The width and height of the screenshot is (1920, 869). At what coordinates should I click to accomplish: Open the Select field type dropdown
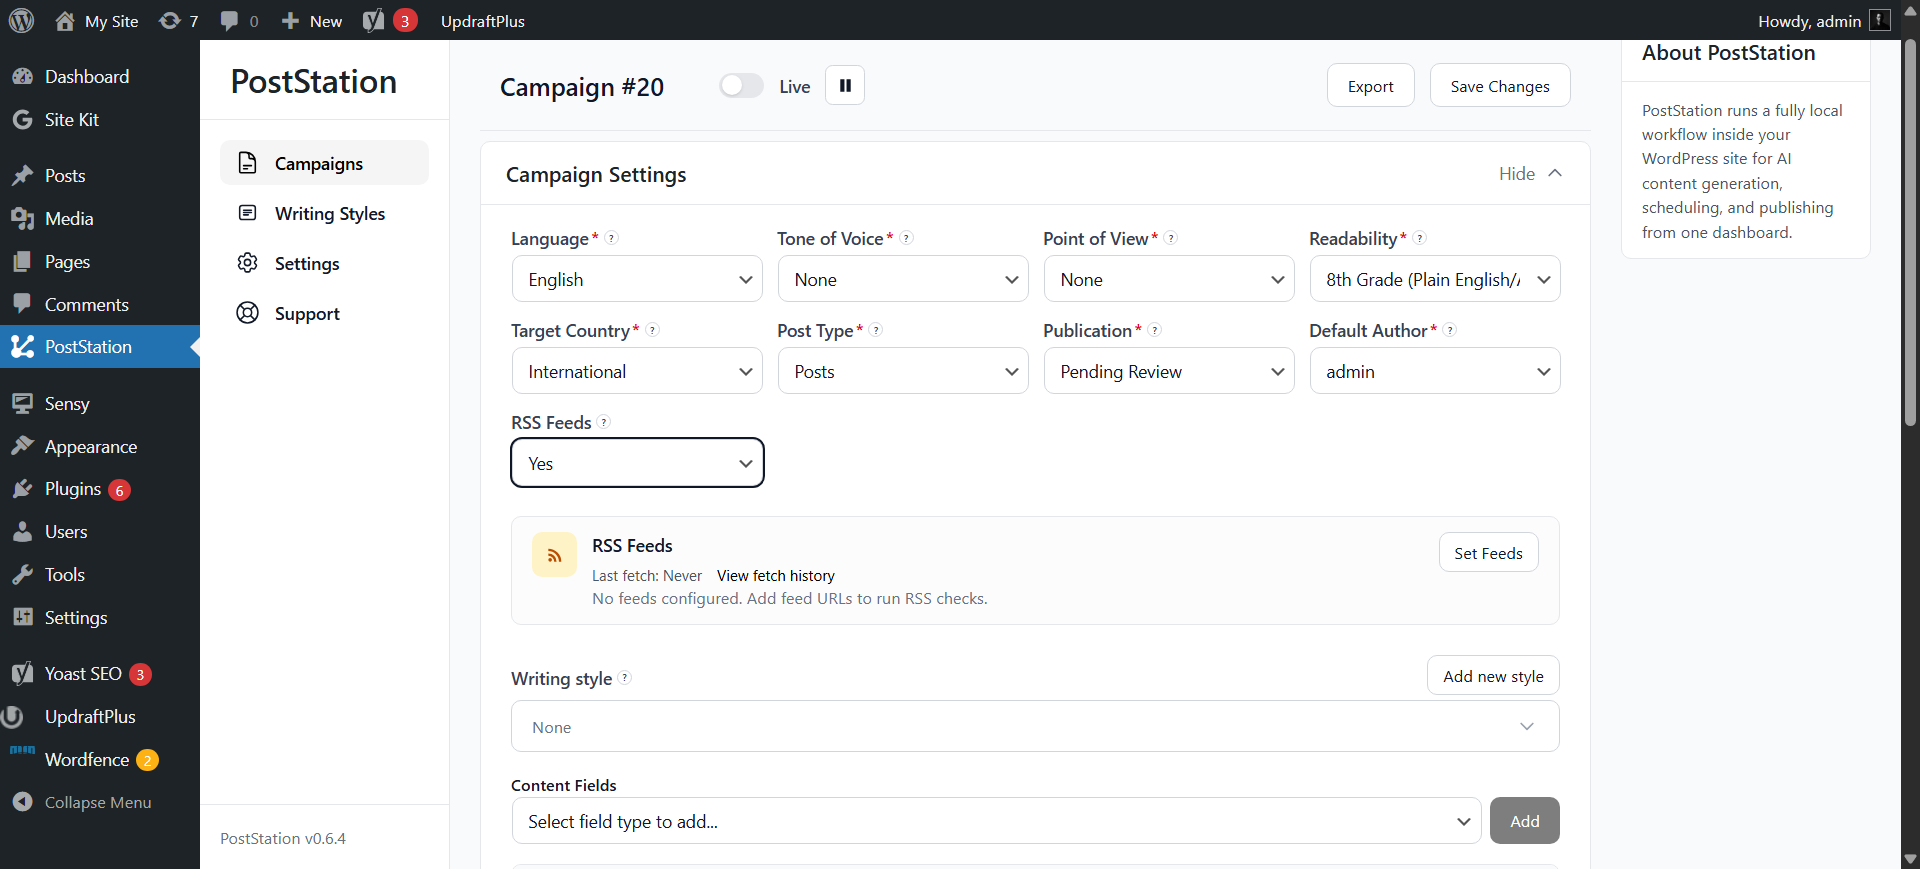point(996,821)
